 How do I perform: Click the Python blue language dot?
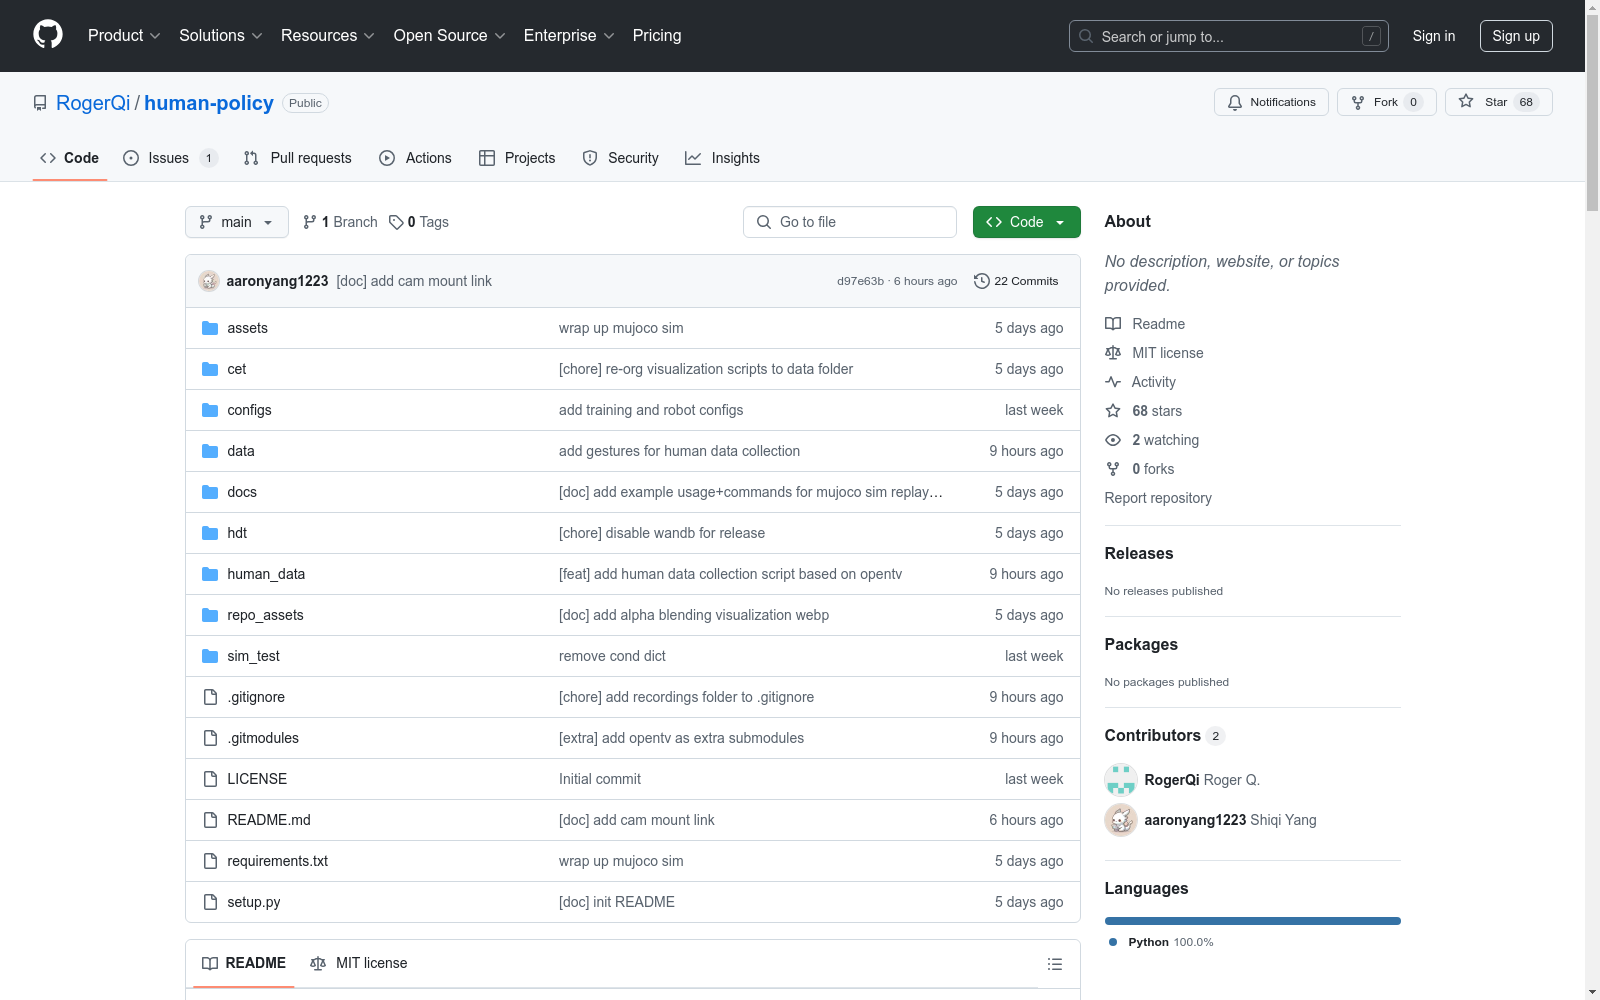pyautogui.click(x=1113, y=942)
